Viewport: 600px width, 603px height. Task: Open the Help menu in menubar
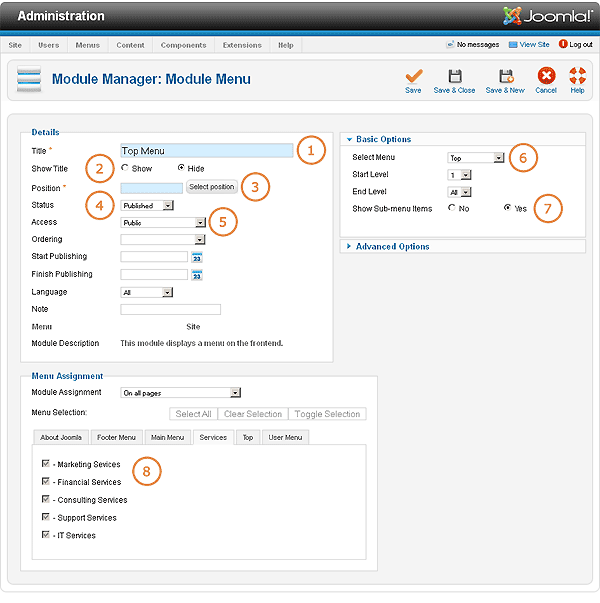[x=286, y=45]
